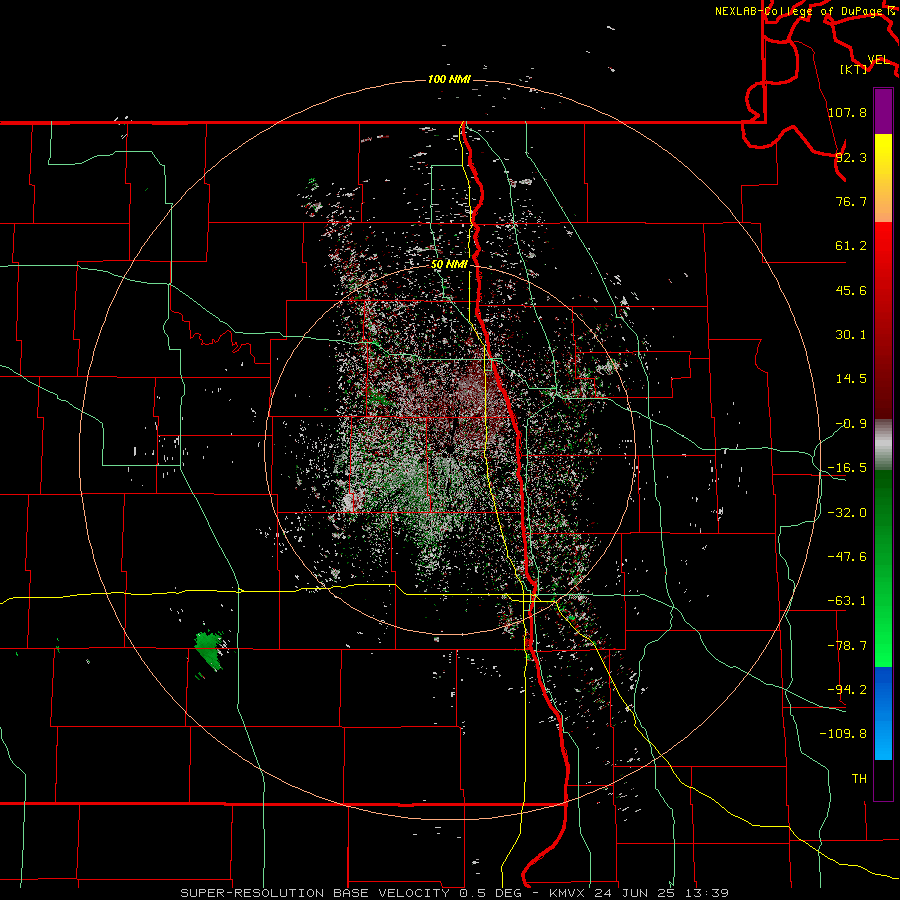Click the Super-Resolution Base Velocity caption

click(455, 893)
